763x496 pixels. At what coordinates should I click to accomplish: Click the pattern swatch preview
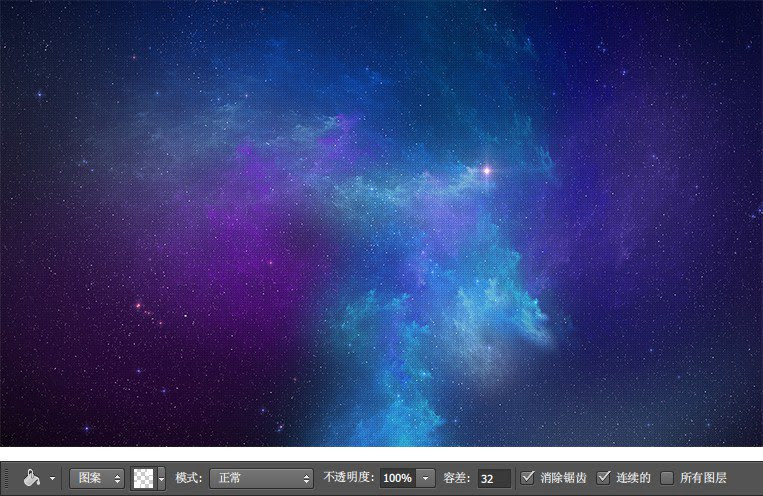click(x=144, y=478)
